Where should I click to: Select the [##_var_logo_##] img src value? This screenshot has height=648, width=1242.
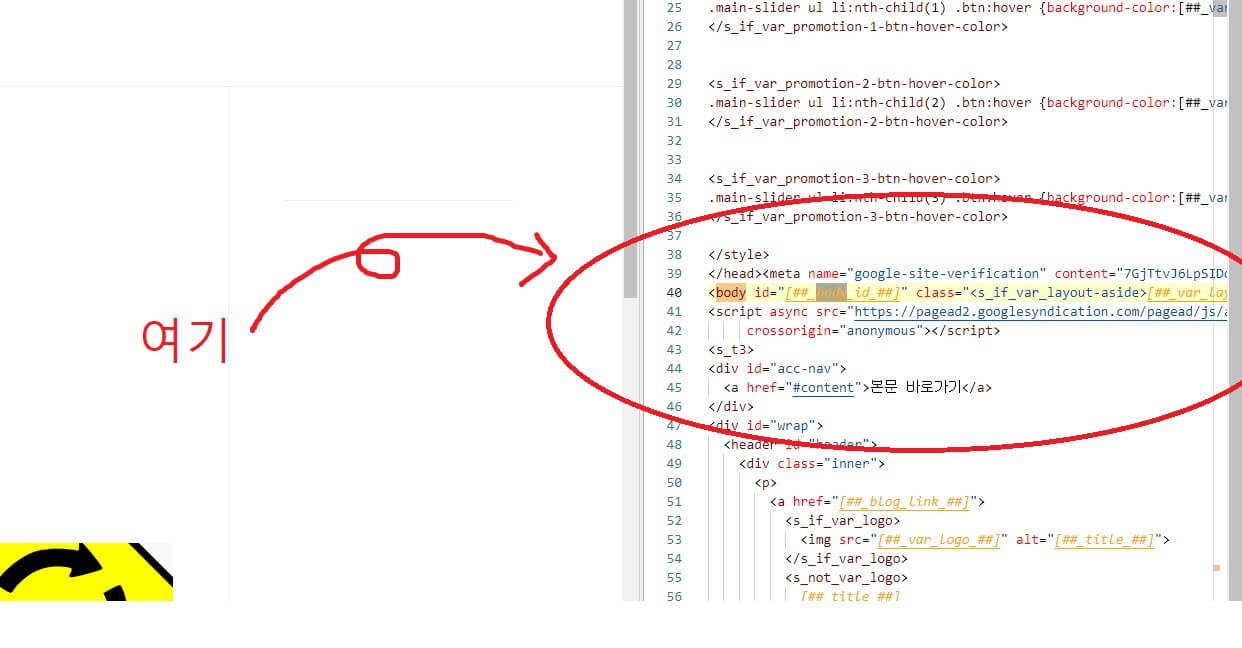(x=938, y=540)
